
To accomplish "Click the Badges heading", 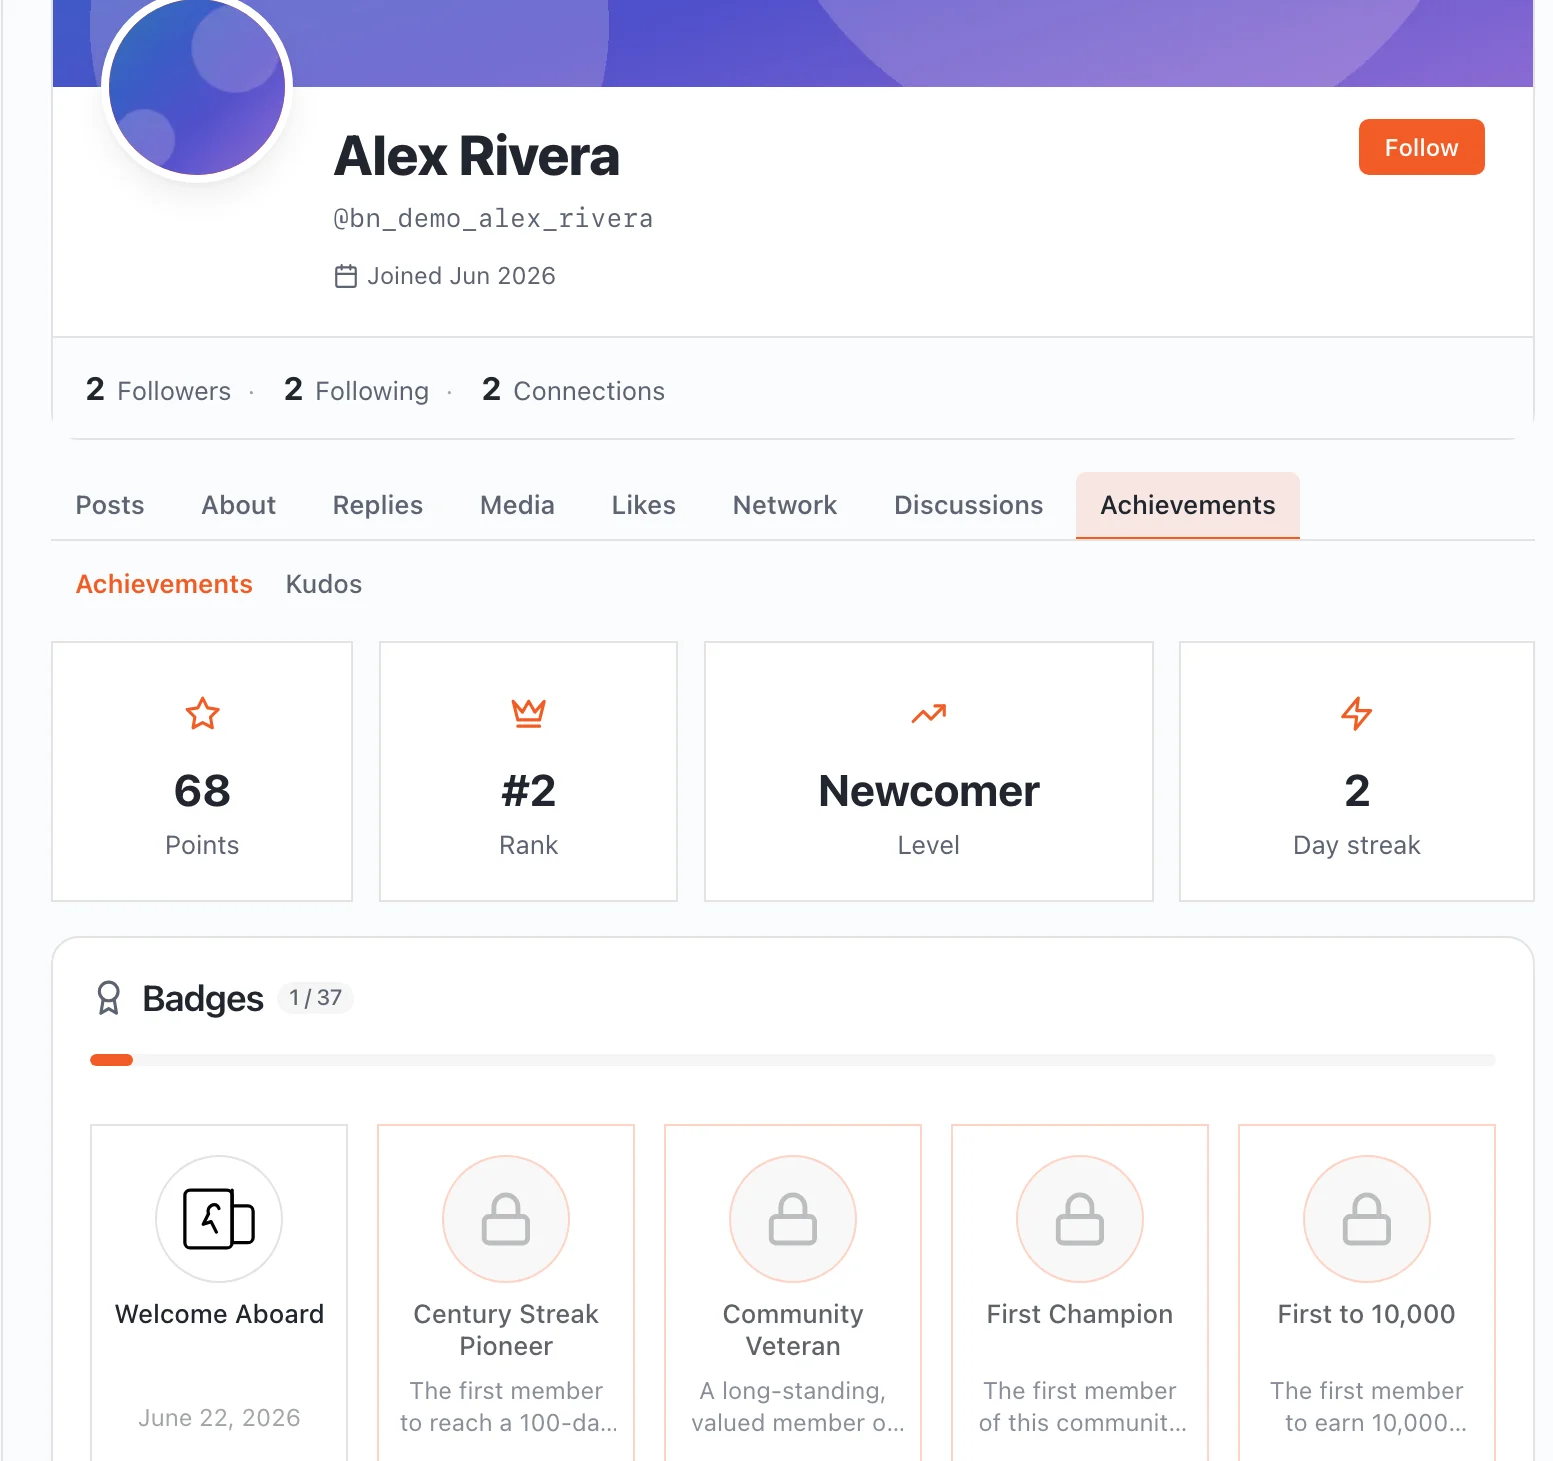I will point(203,998).
